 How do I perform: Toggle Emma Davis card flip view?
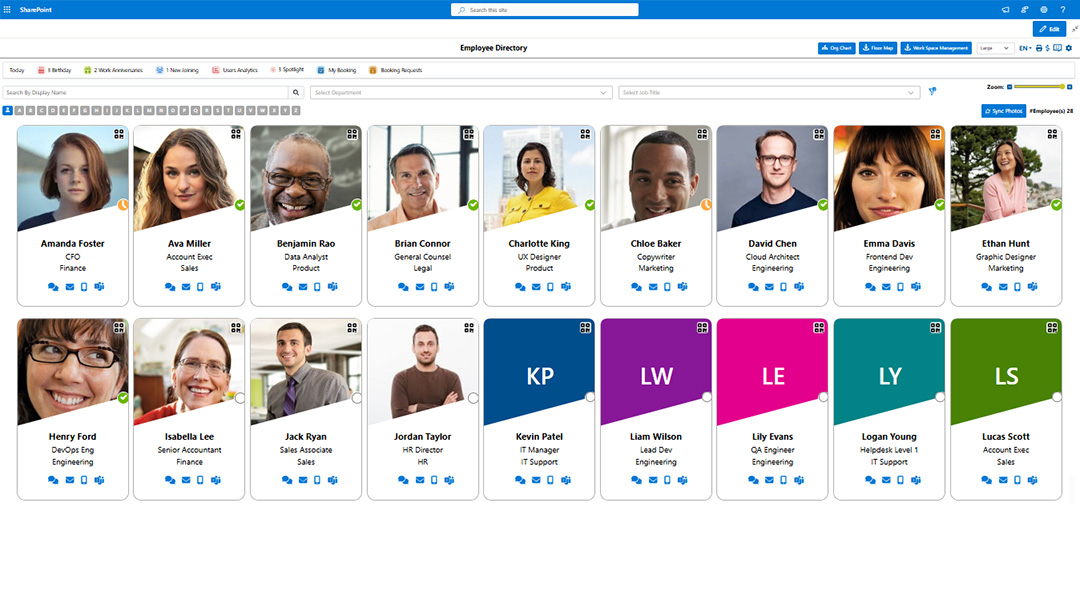pyautogui.click(x=935, y=133)
